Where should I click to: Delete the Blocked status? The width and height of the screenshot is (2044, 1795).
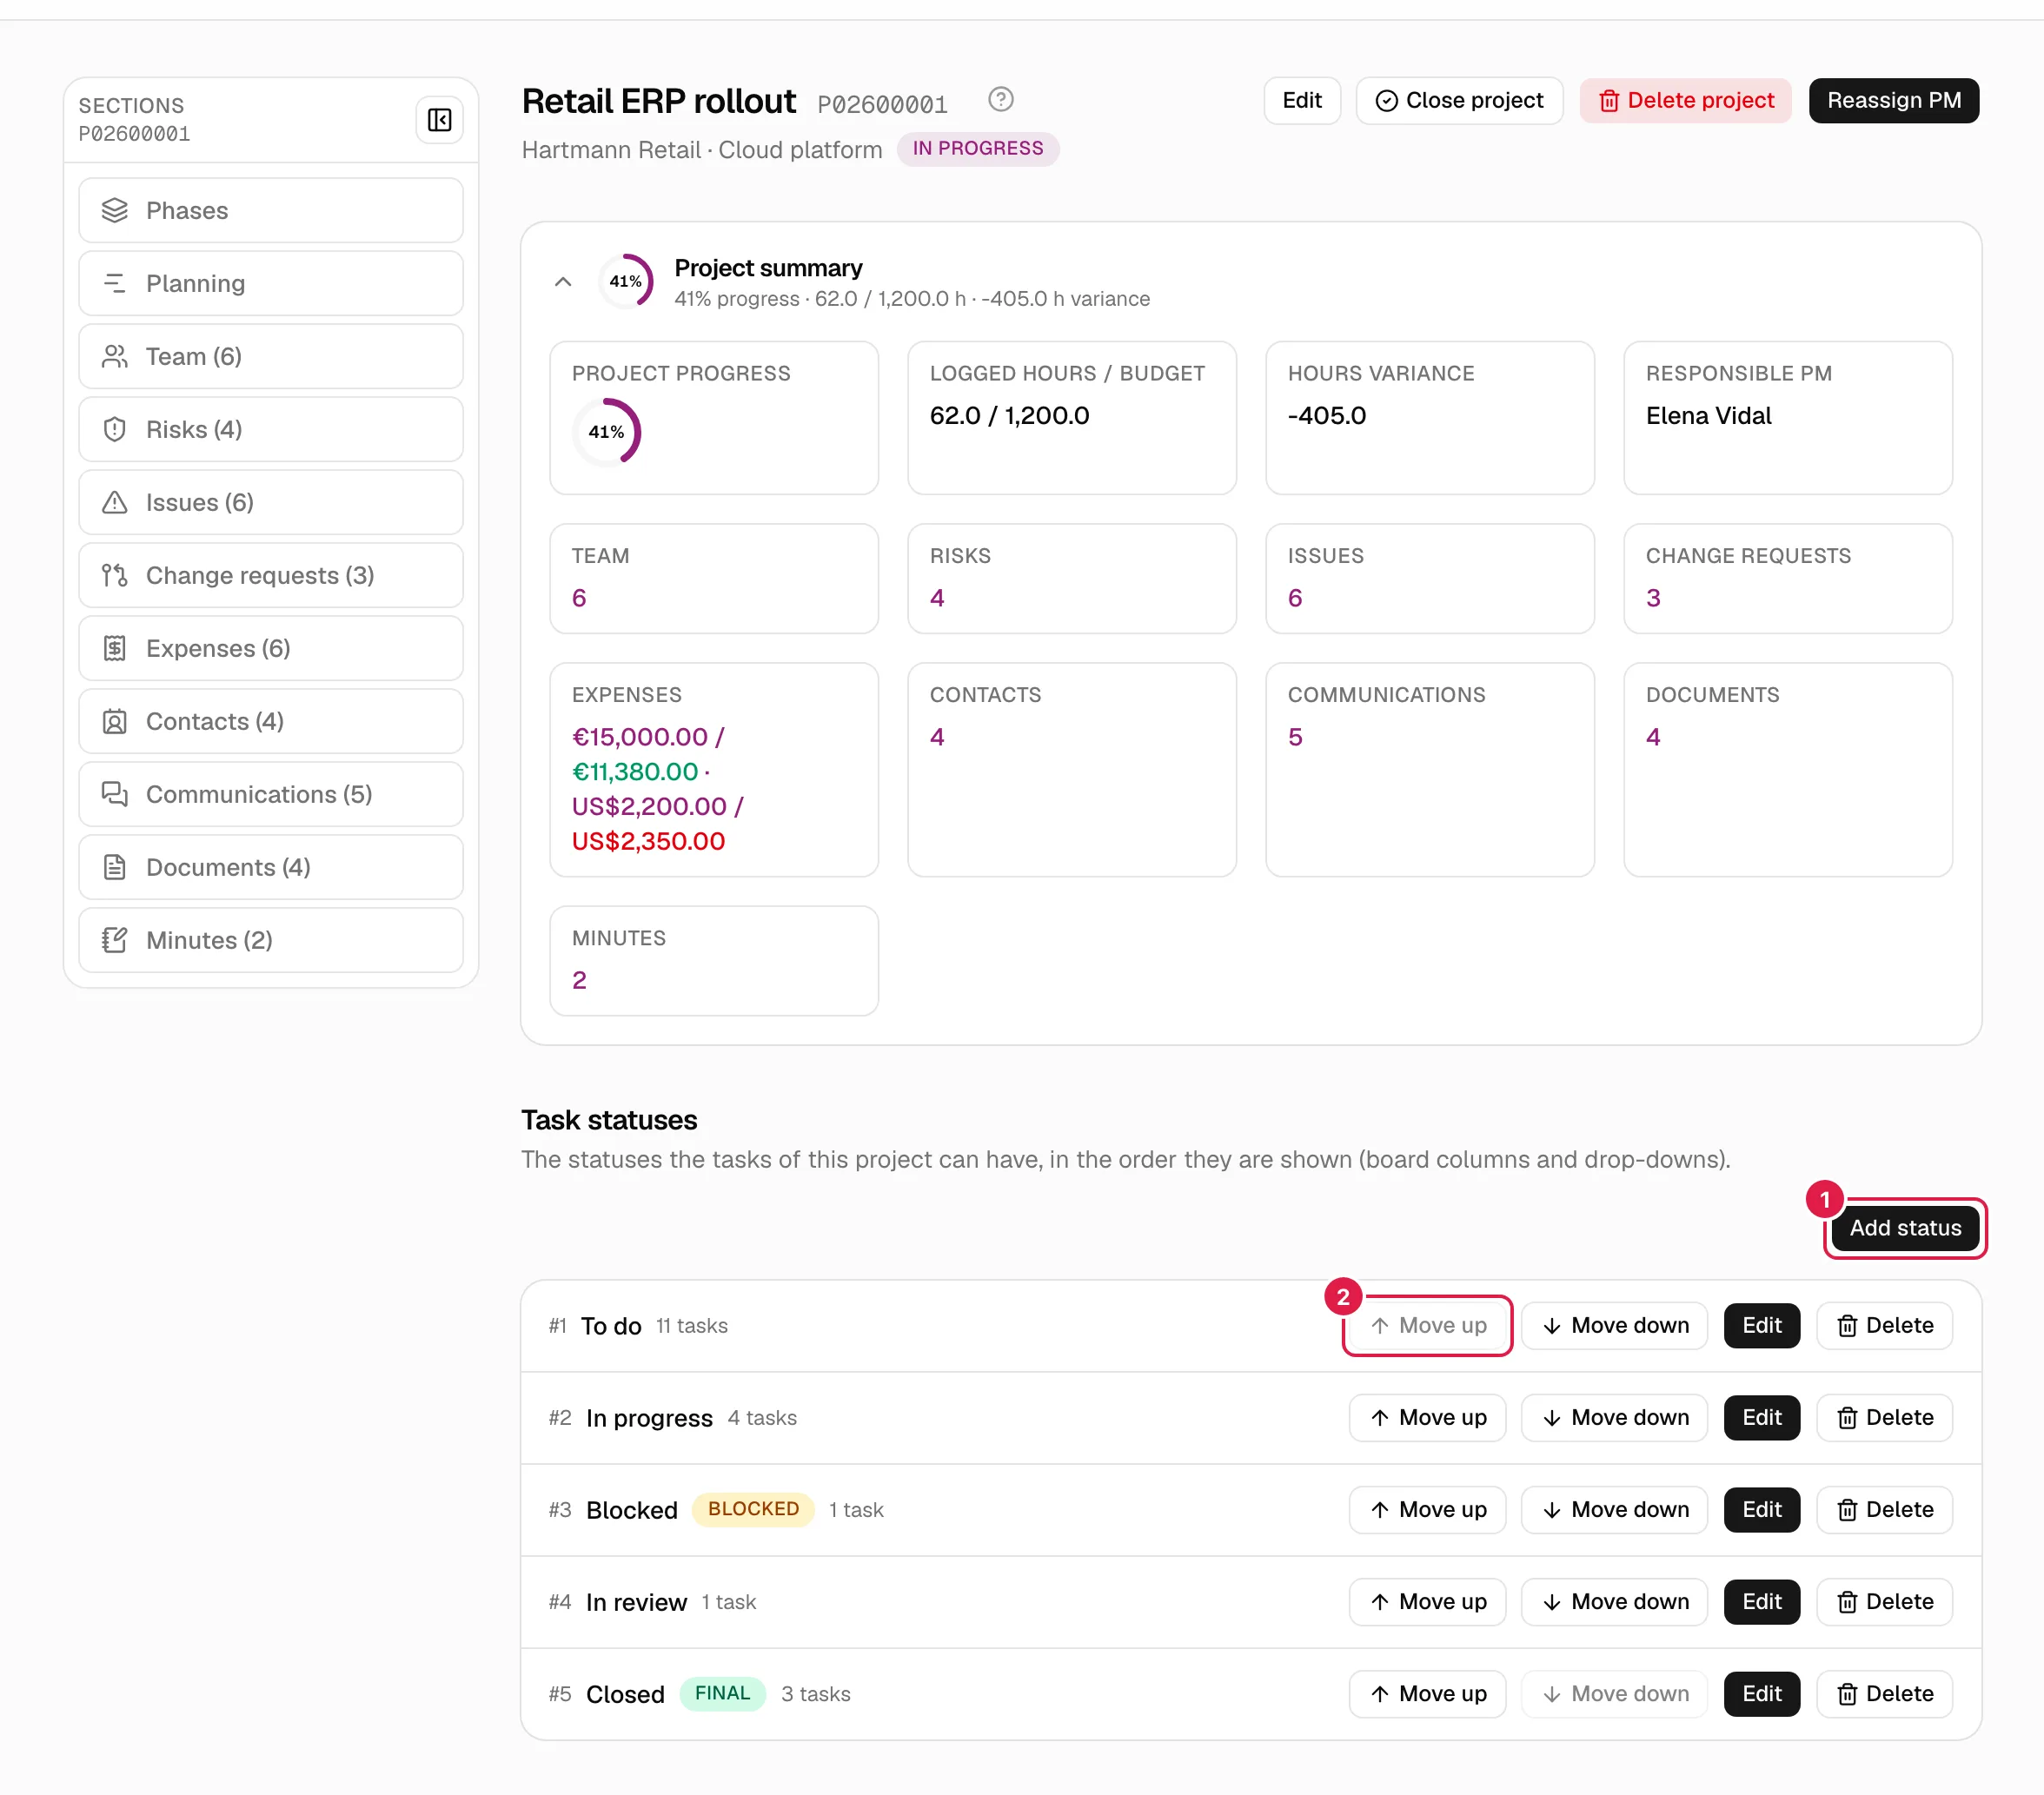1885,1510
